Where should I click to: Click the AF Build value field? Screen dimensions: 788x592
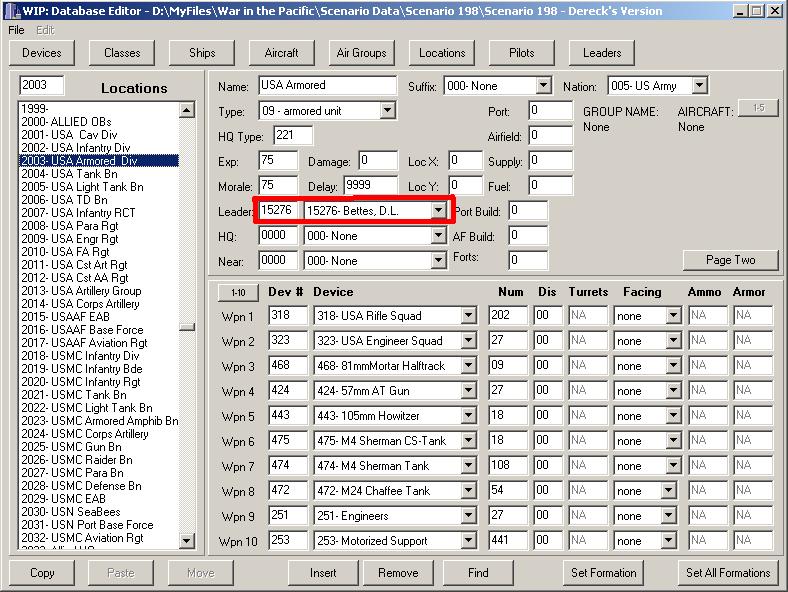[528, 236]
